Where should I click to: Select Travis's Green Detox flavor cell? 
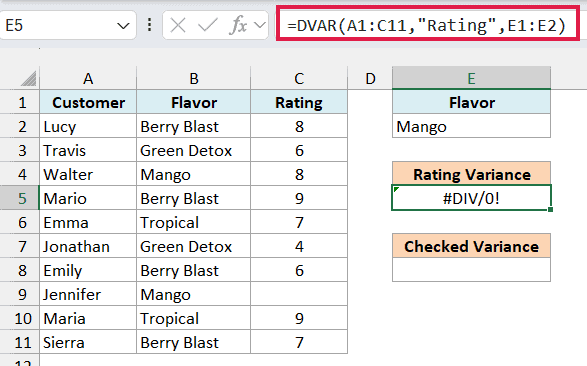pos(194,150)
